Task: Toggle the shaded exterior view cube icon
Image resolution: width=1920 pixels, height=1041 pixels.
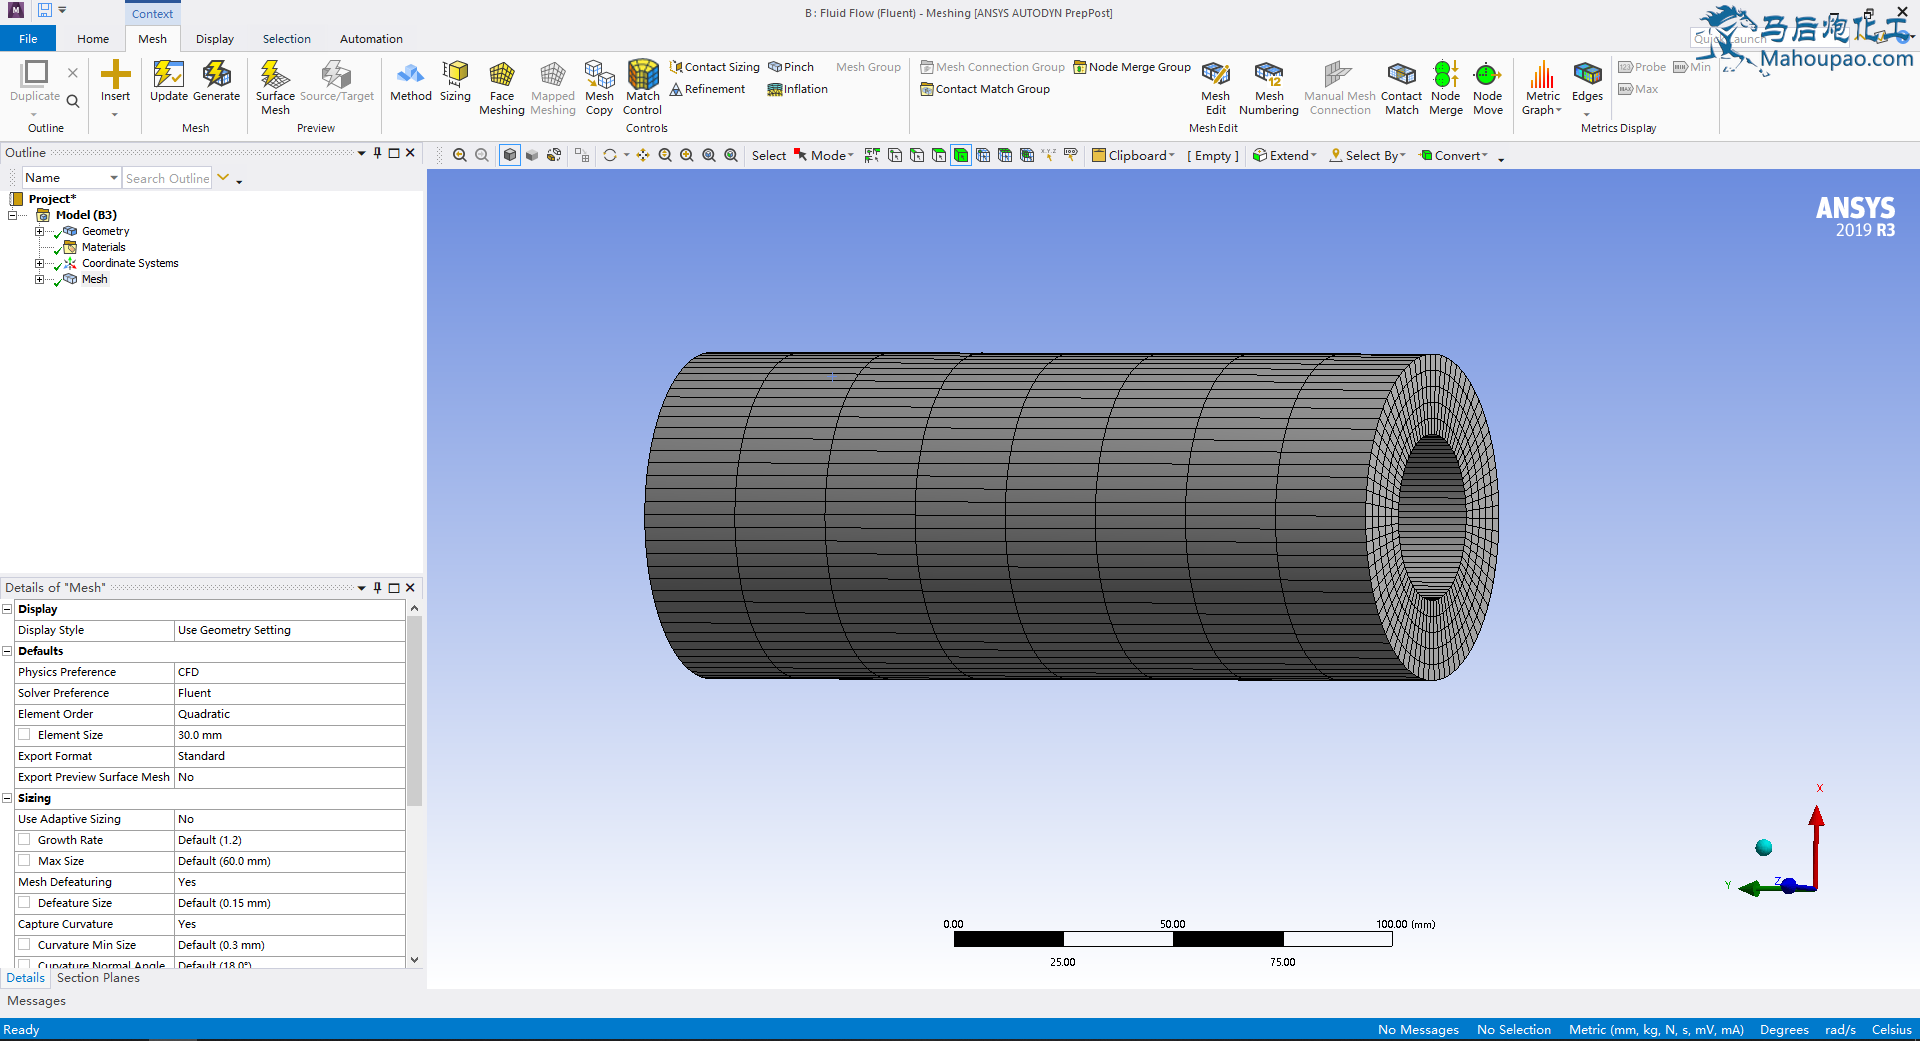Action: pyautogui.click(x=510, y=155)
